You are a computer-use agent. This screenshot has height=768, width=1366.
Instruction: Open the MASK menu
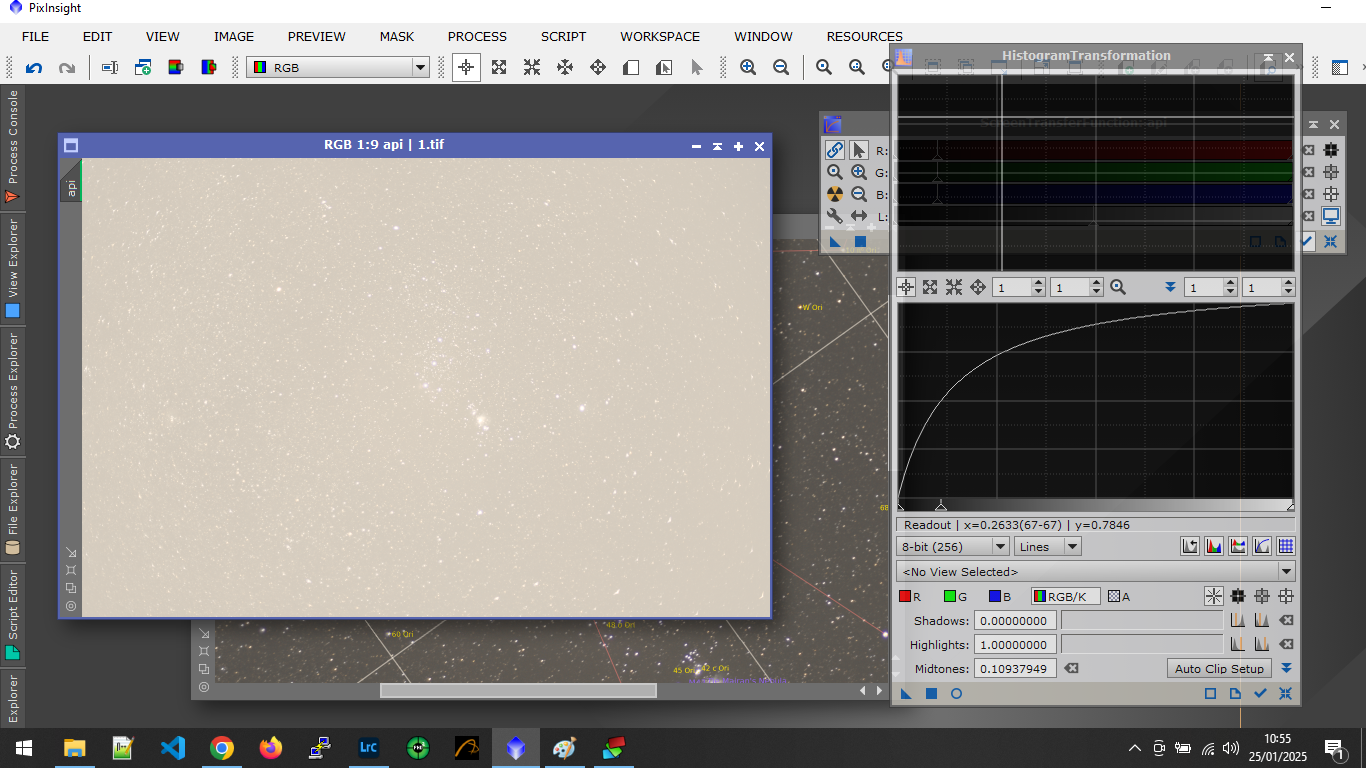(x=397, y=36)
